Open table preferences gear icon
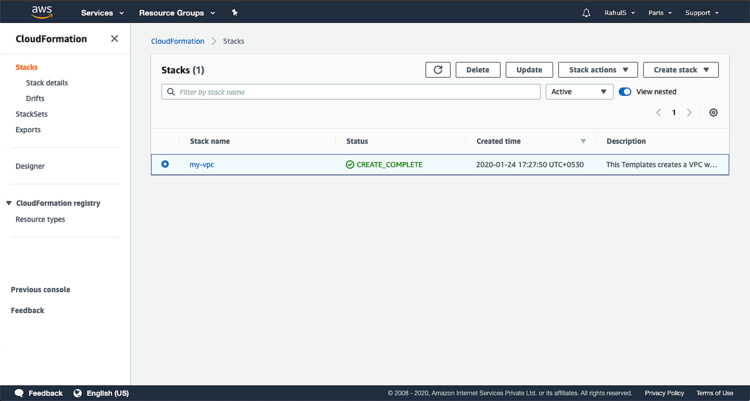Image resolution: width=750 pixels, height=401 pixels. click(x=713, y=113)
